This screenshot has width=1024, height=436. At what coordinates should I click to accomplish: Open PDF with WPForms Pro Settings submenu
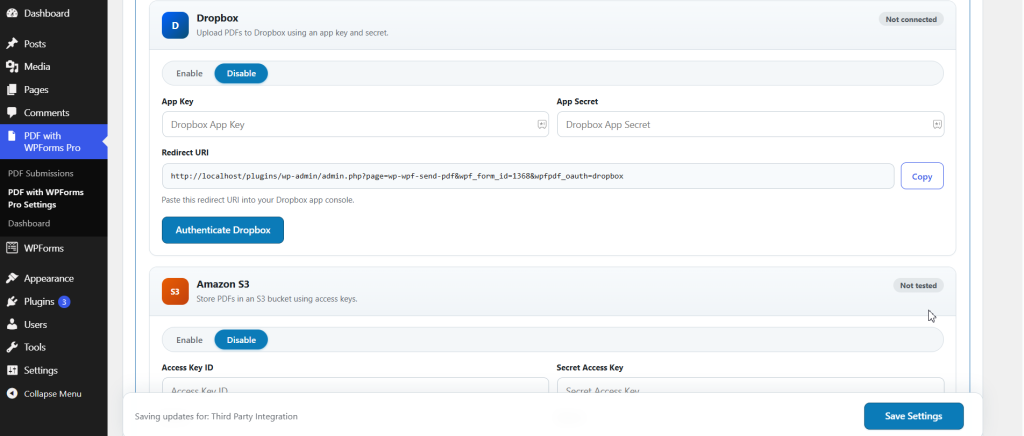(46, 198)
